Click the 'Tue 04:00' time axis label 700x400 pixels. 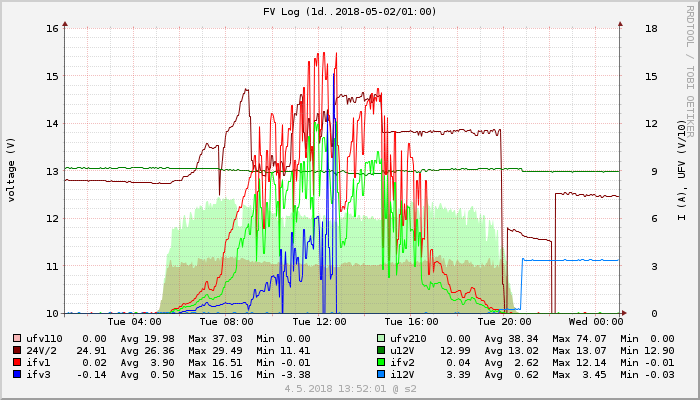pyautogui.click(x=134, y=321)
